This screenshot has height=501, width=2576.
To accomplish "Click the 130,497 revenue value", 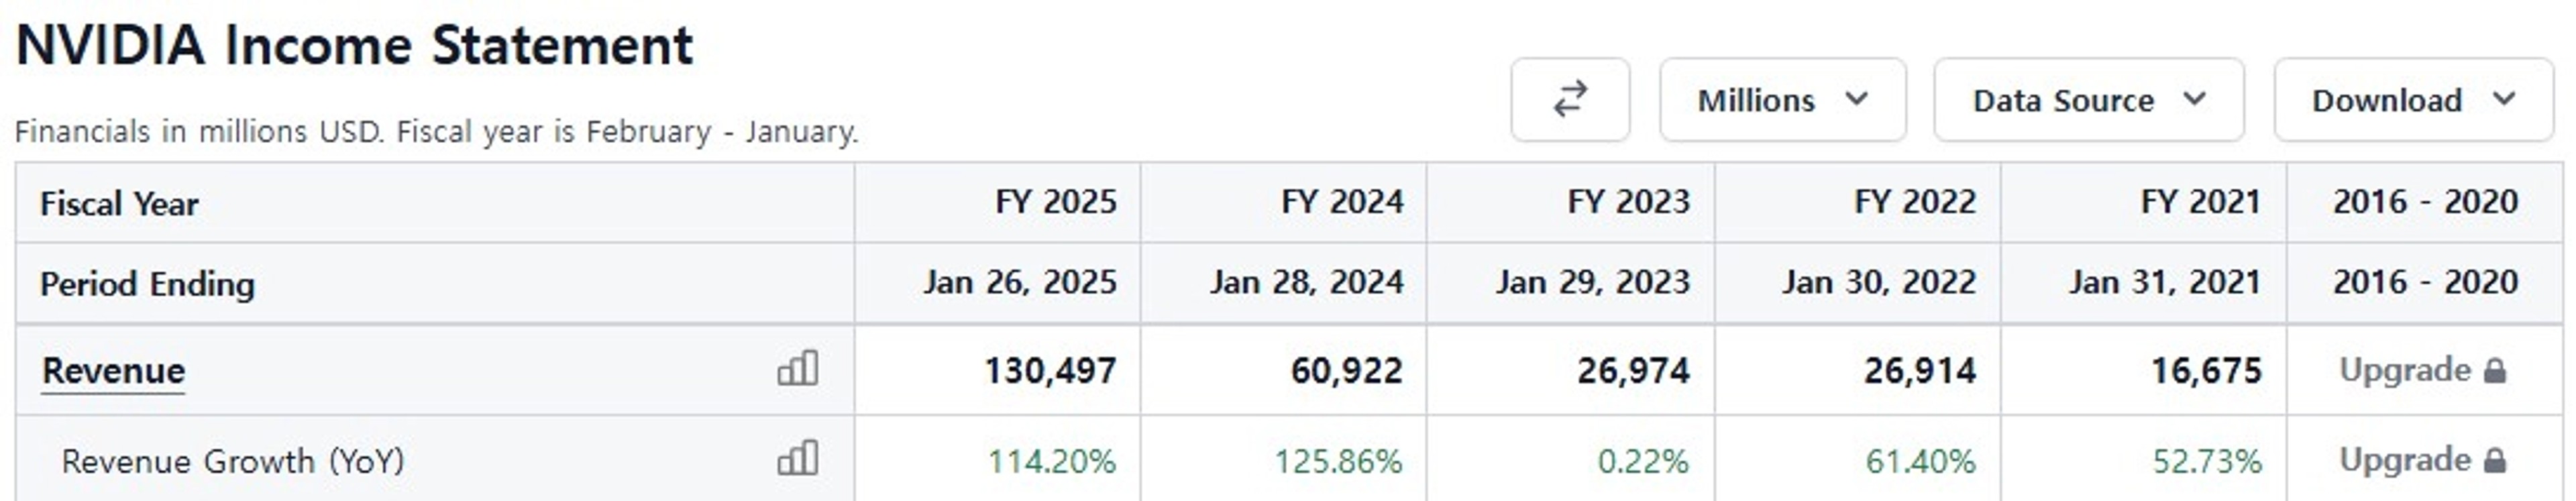I will click(x=1050, y=371).
